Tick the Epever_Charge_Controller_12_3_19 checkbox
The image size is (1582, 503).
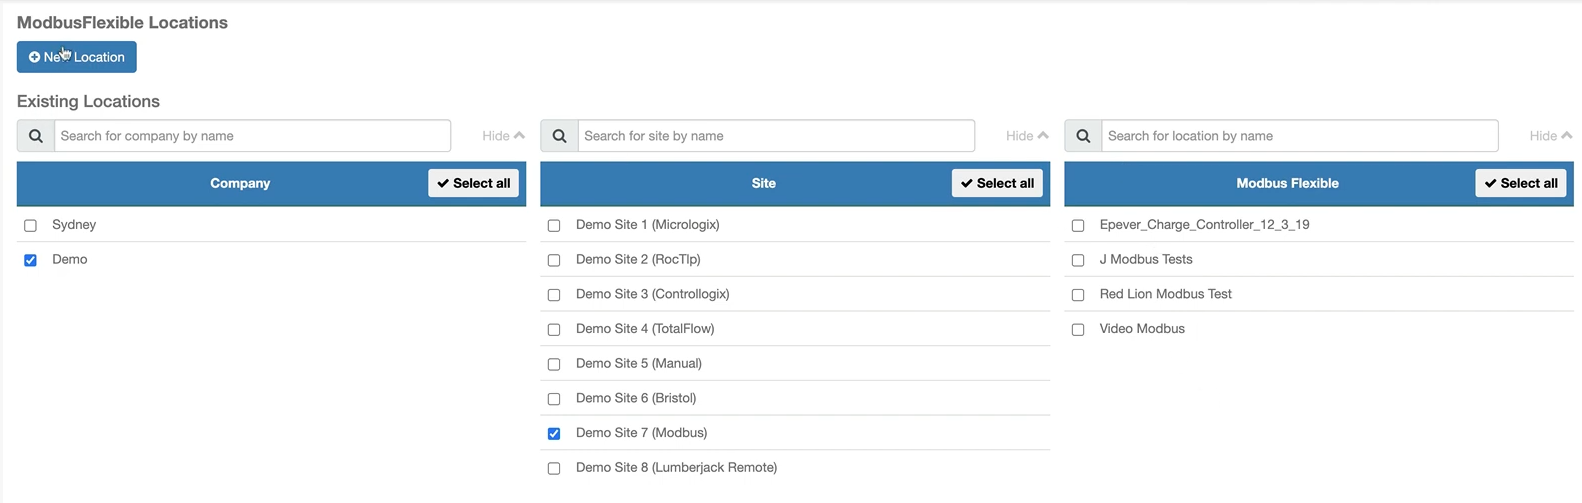click(1078, 226)
